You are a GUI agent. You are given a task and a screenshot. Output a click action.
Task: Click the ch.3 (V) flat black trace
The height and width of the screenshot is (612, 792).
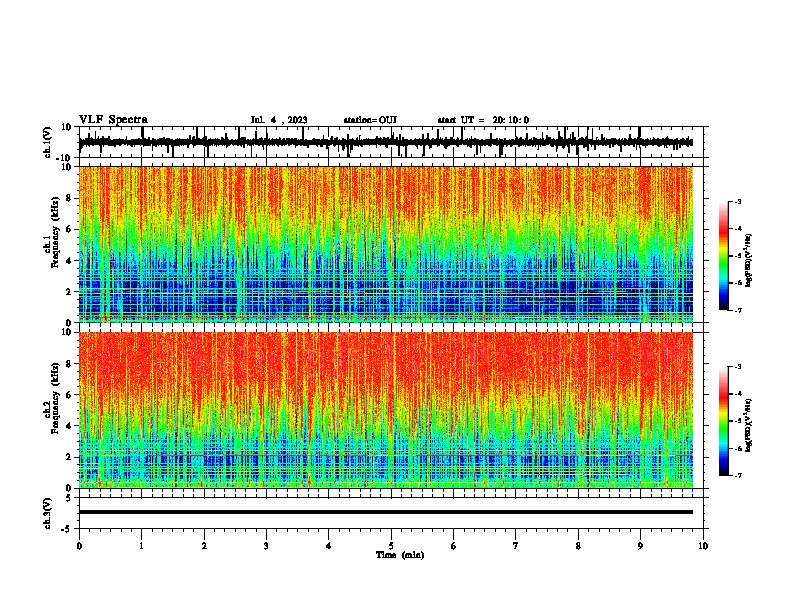coord(386,512)
